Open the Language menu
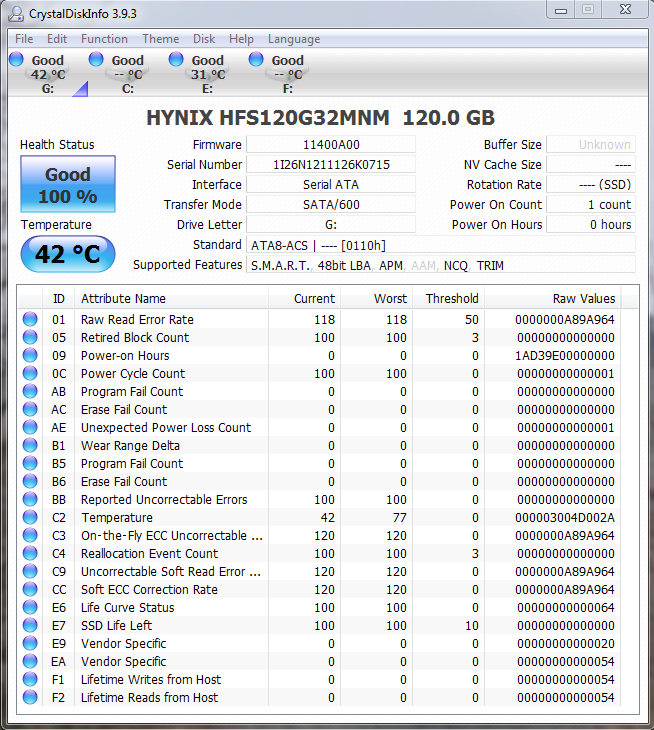The height and width of the screenshot is (730, 654). pos(294,39)
